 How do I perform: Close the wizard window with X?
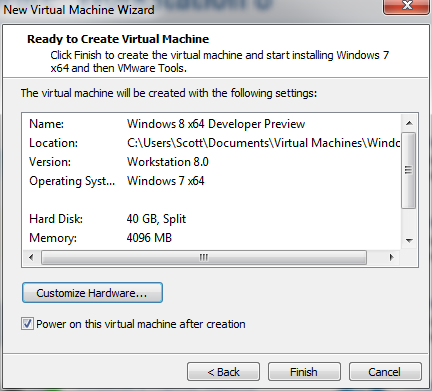(407, 6)
